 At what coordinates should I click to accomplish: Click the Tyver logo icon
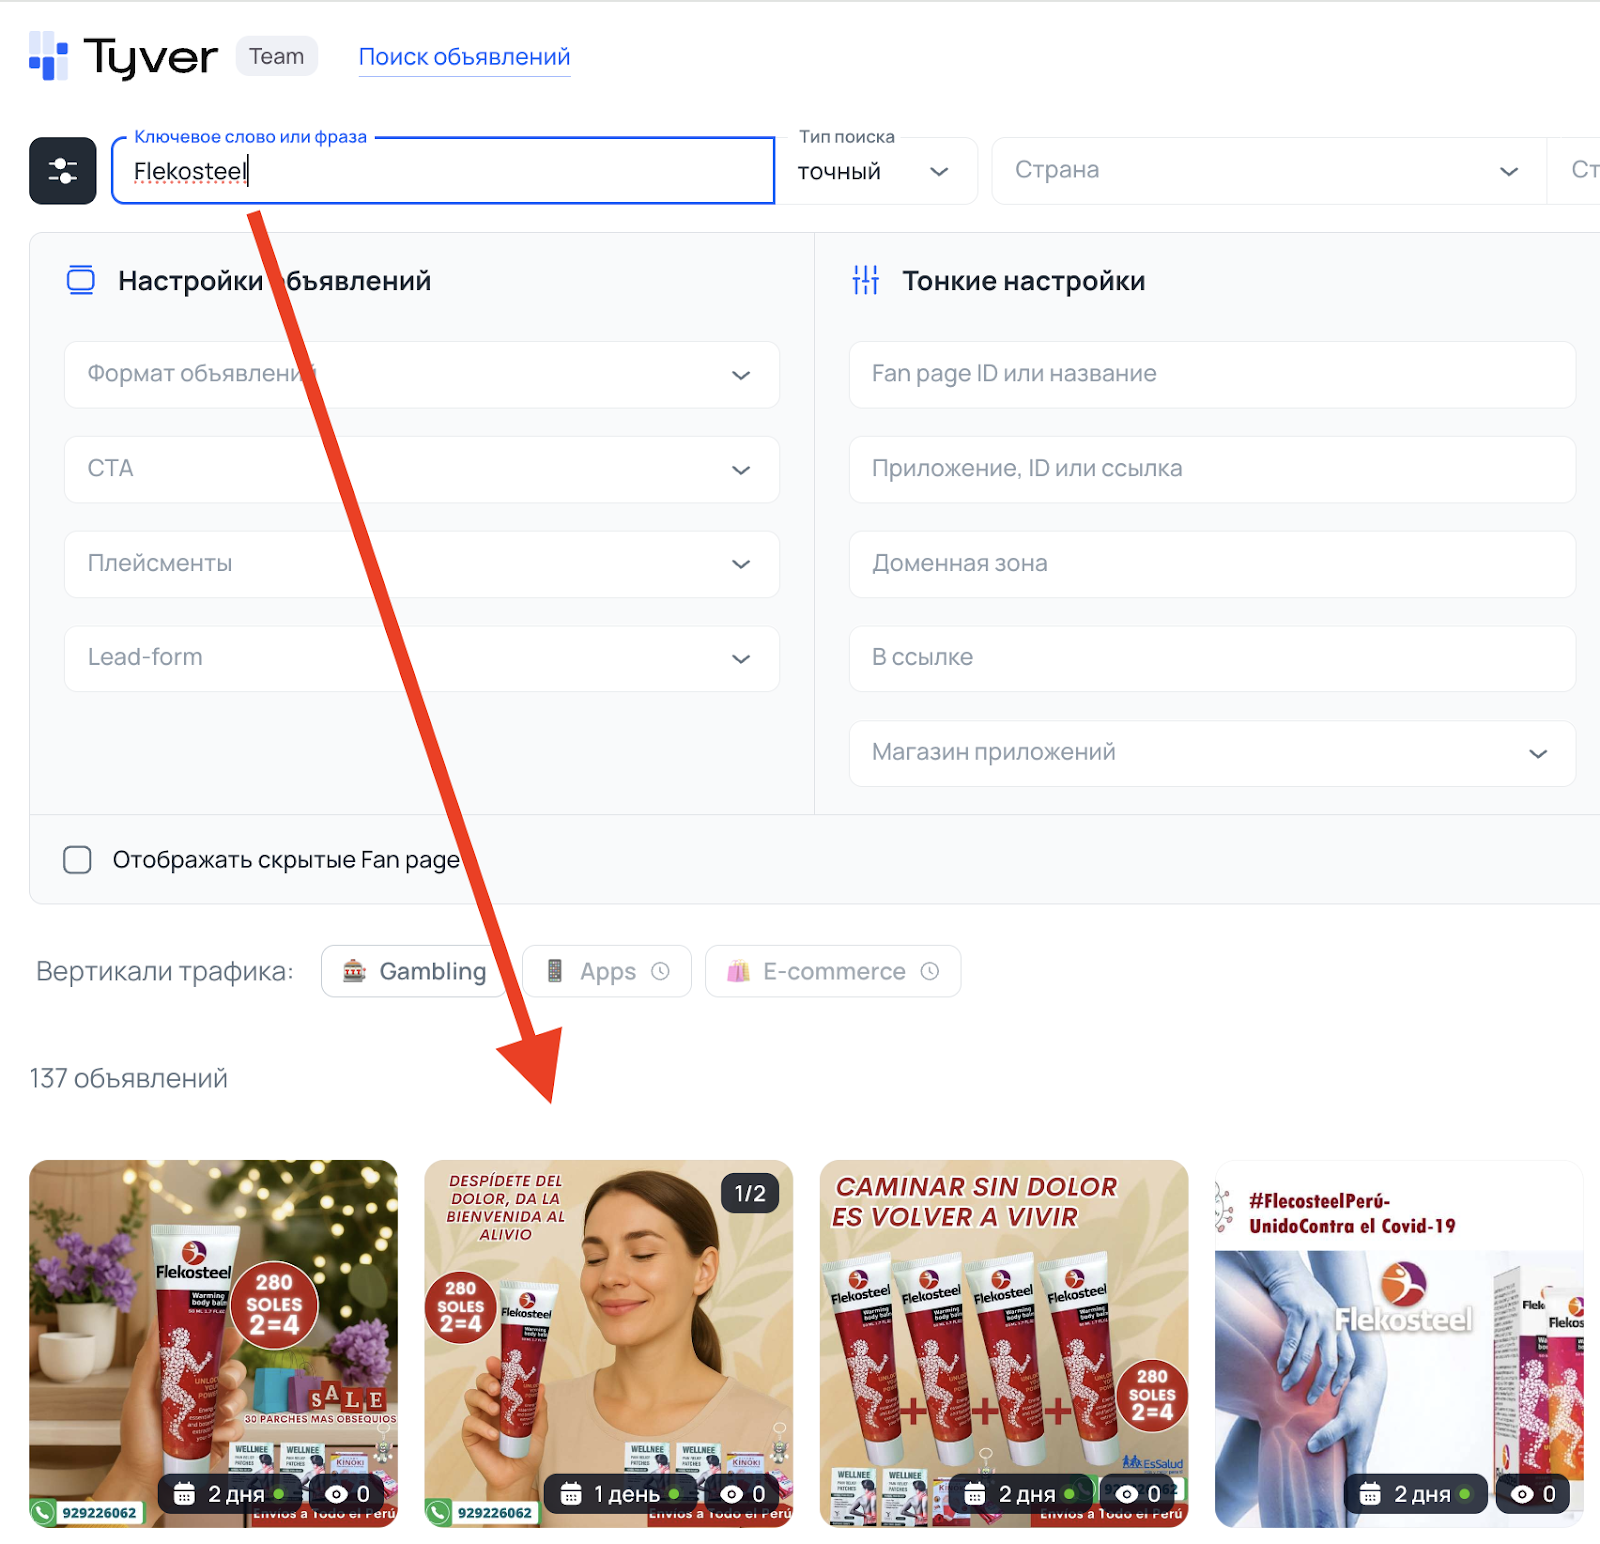pyautogui.click(x=48, y=56)
